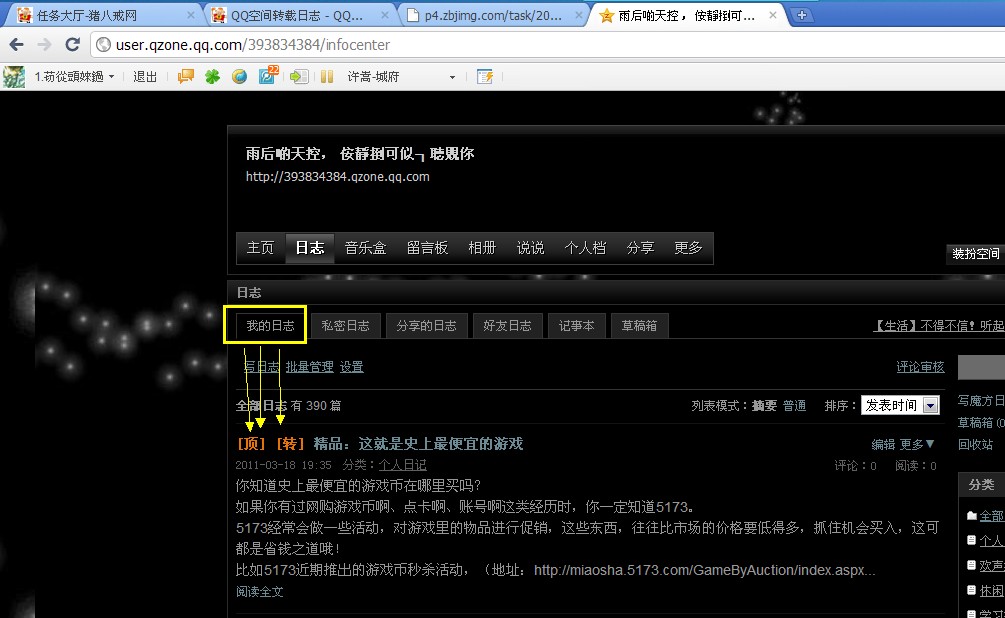Click the green clover icon

tap(212, 77)
